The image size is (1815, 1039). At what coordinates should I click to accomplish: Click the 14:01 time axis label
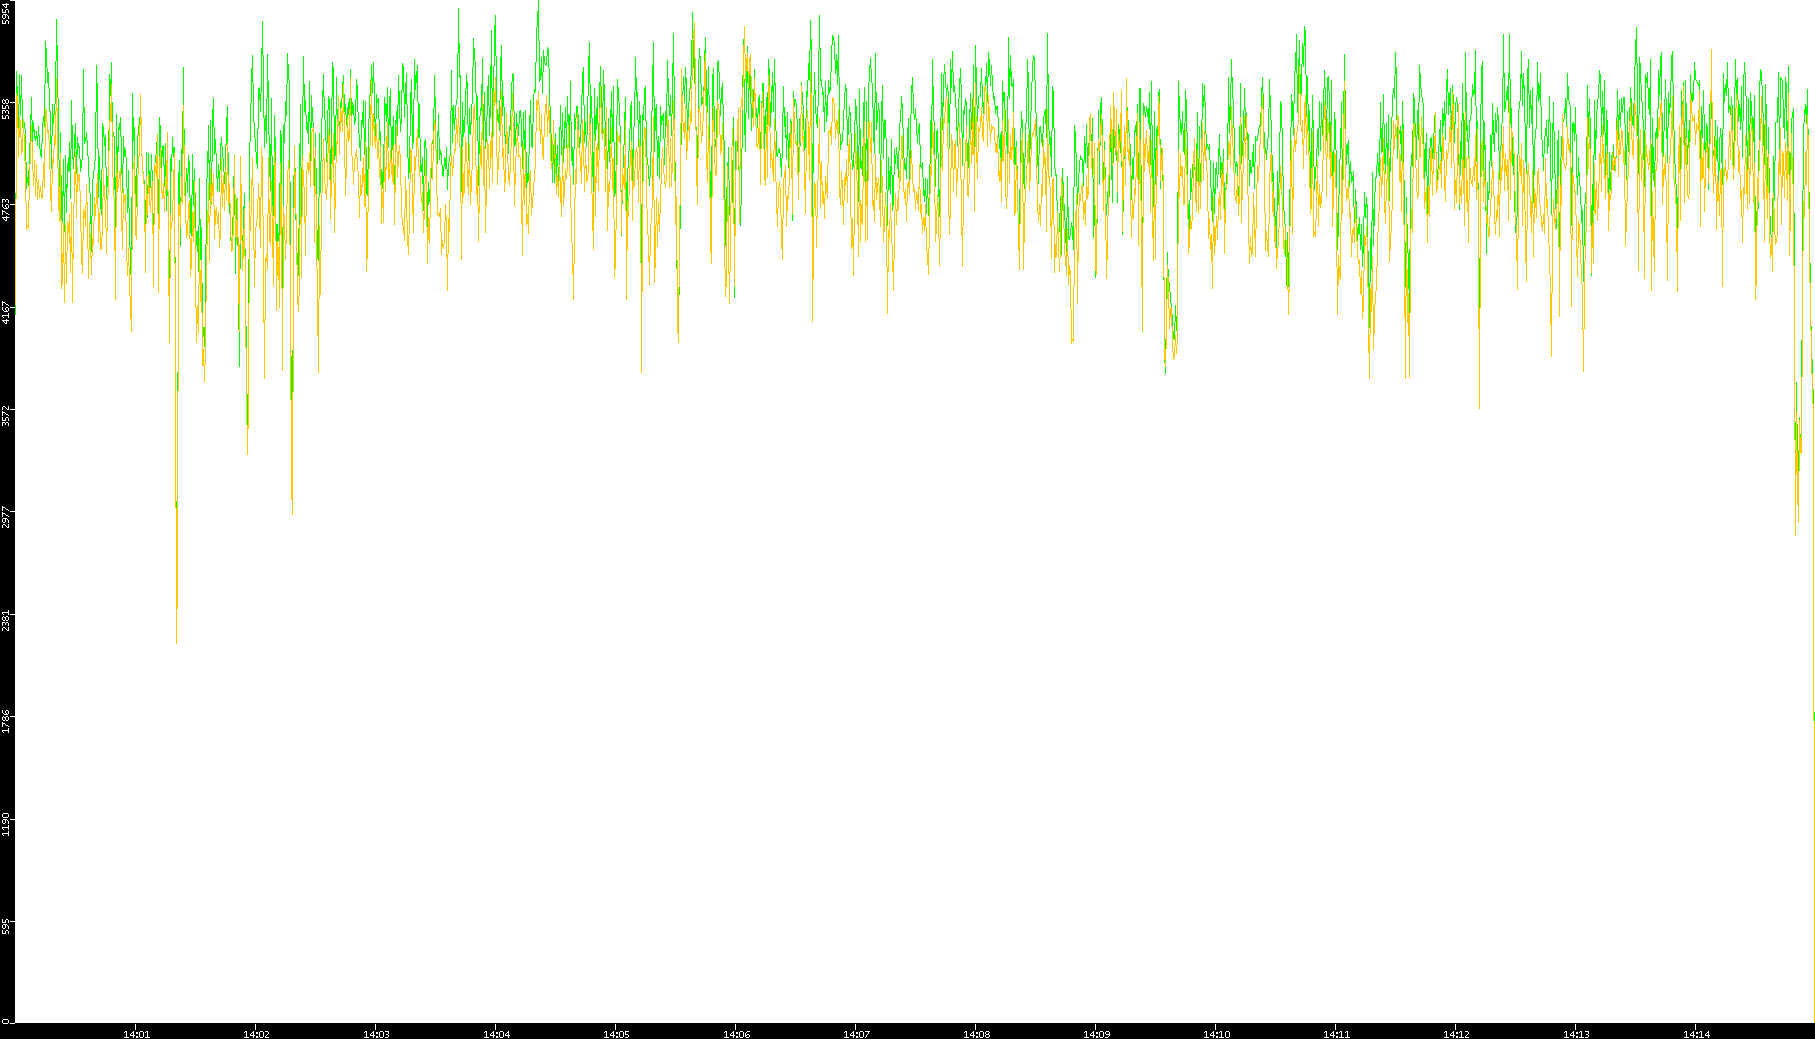[x=136, y=1034]
